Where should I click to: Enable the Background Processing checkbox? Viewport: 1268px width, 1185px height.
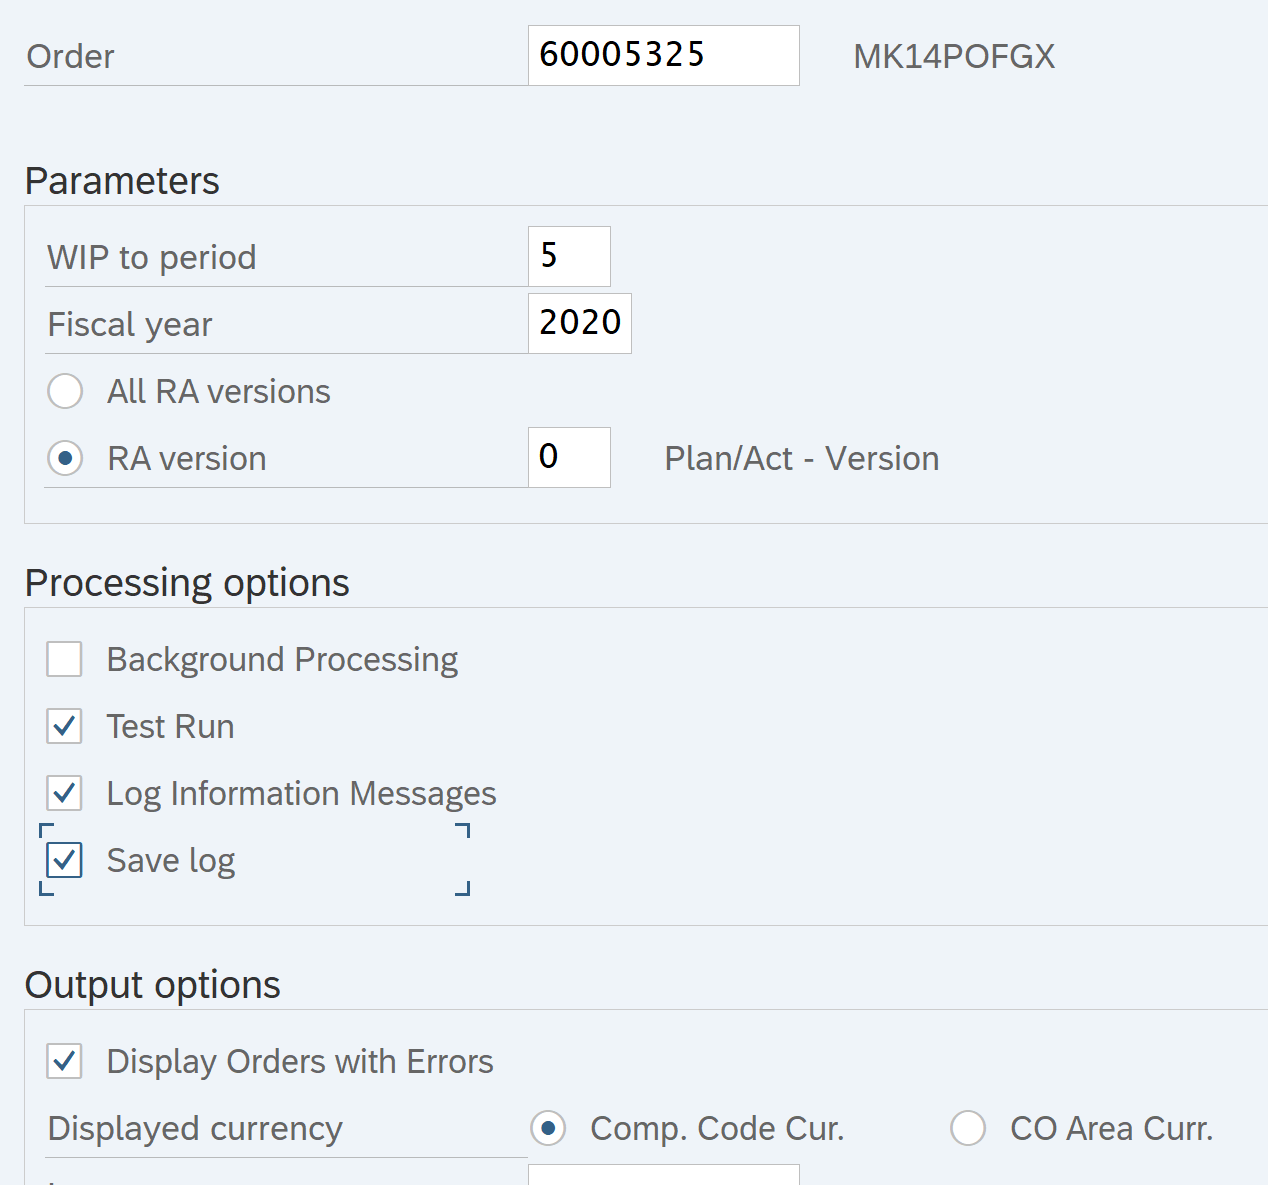[x=65, y=659]
